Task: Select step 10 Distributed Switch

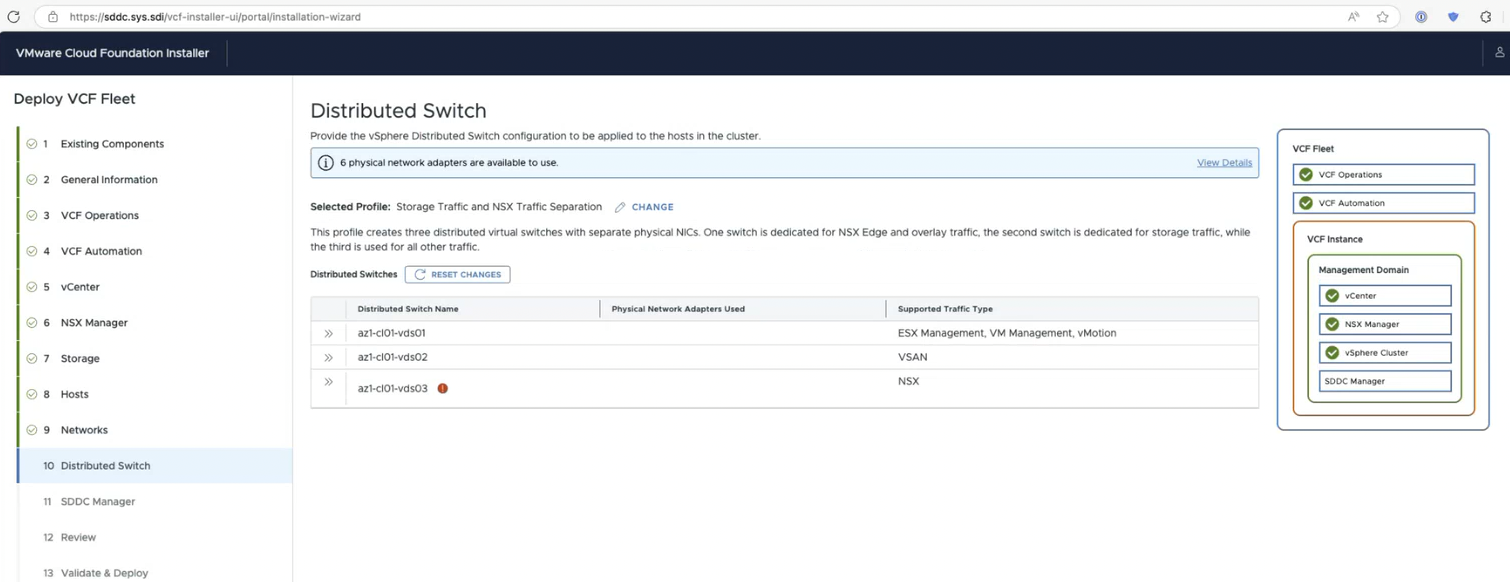Action: click(x=154, y=466)
